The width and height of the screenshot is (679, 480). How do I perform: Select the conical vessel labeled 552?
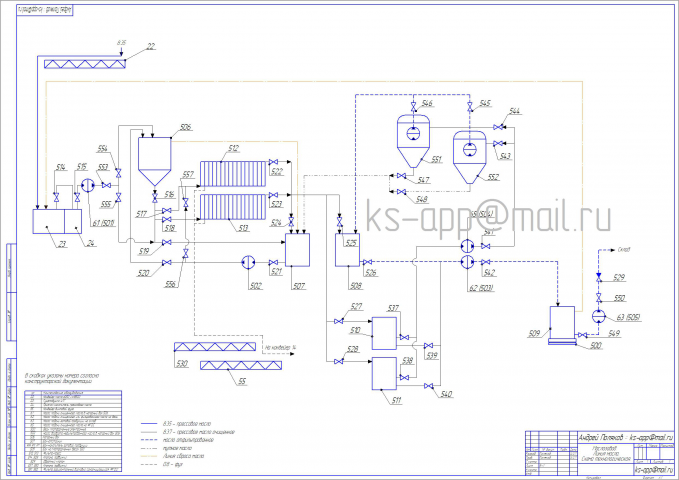(x=470, y=157)
